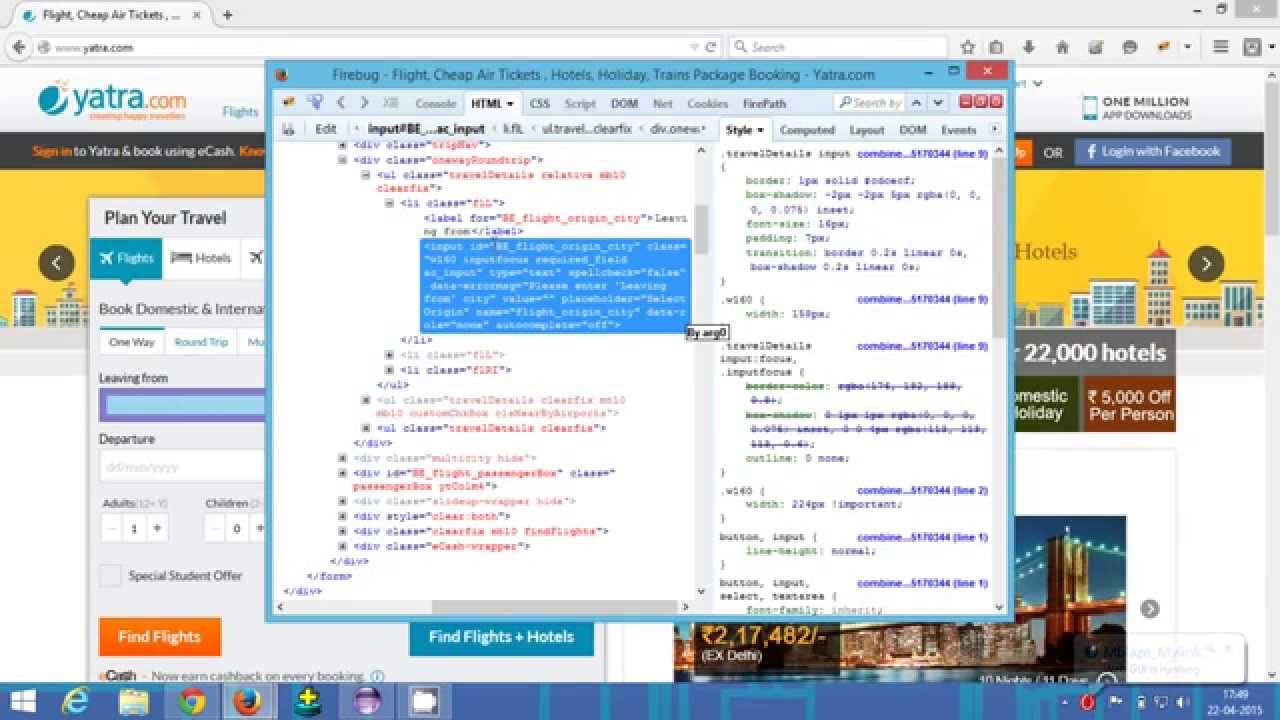Click the break-on-mutate icon beside Edit
This screenshot has height=720, width=1280.
point(288,129)
